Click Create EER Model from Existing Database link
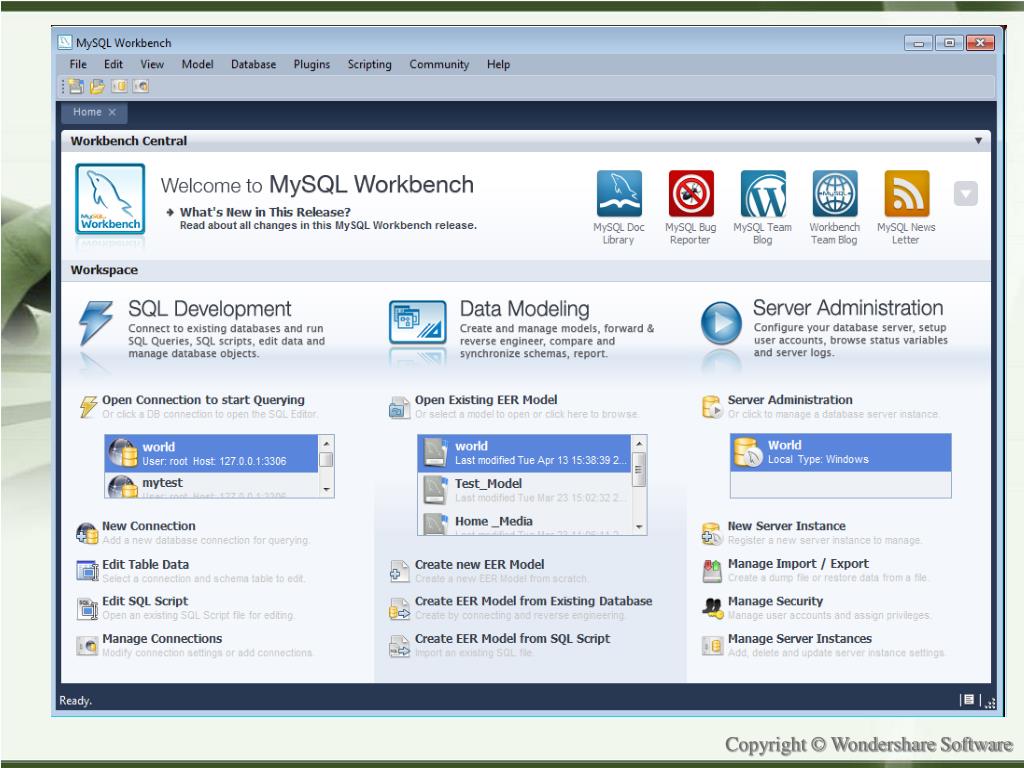Screen dimensions: 1024x768 [534, 601]
